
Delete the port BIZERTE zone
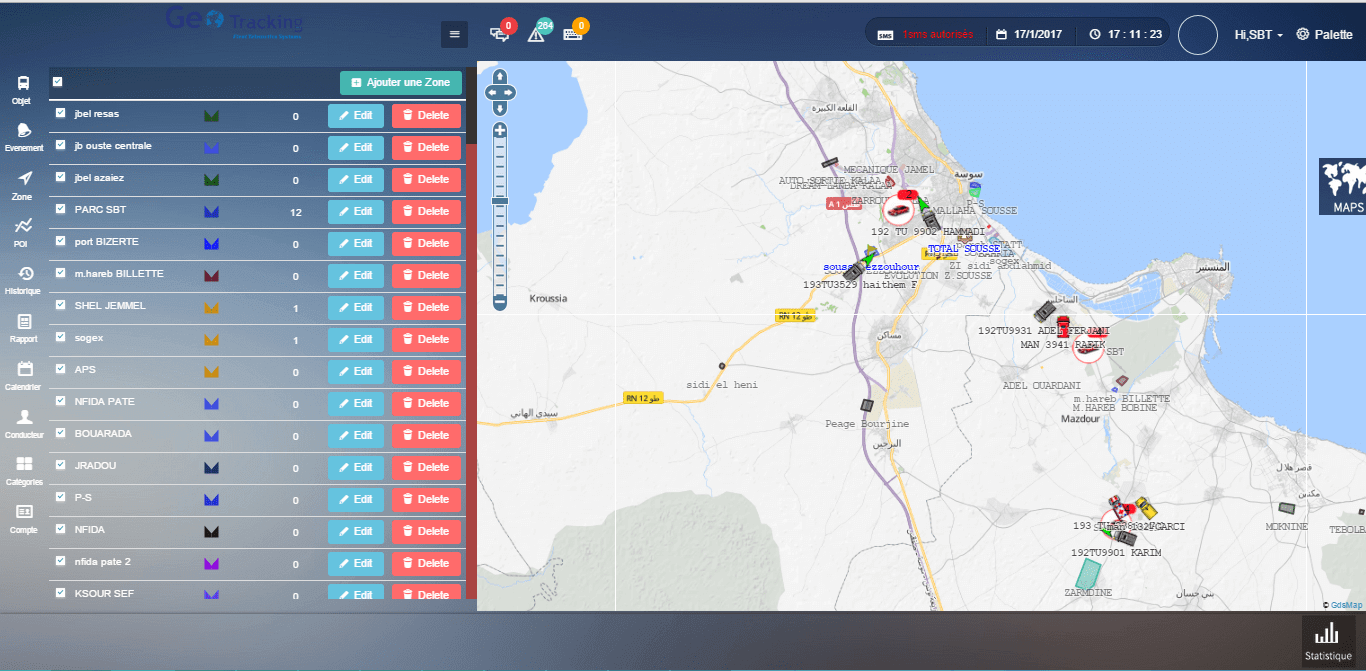(426, 243)
